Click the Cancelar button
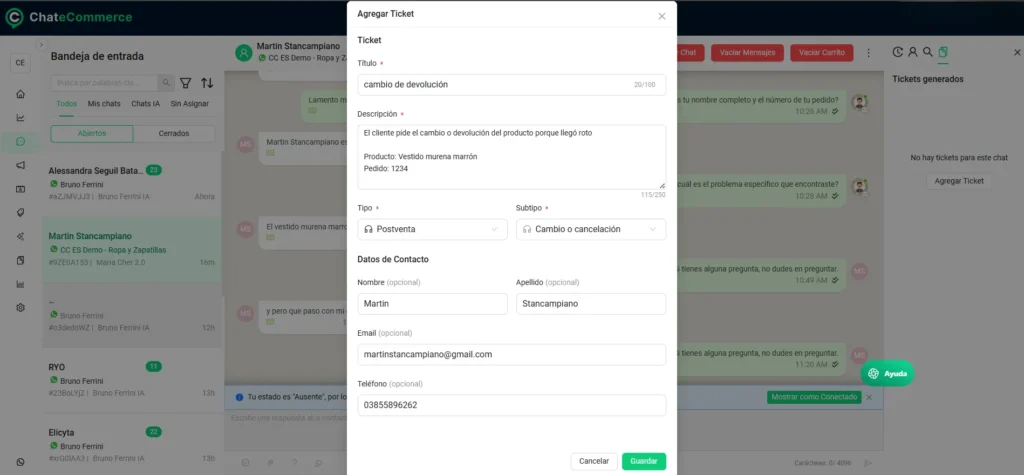This screenshot has width=1024, height=475. [x=594, y=461]
